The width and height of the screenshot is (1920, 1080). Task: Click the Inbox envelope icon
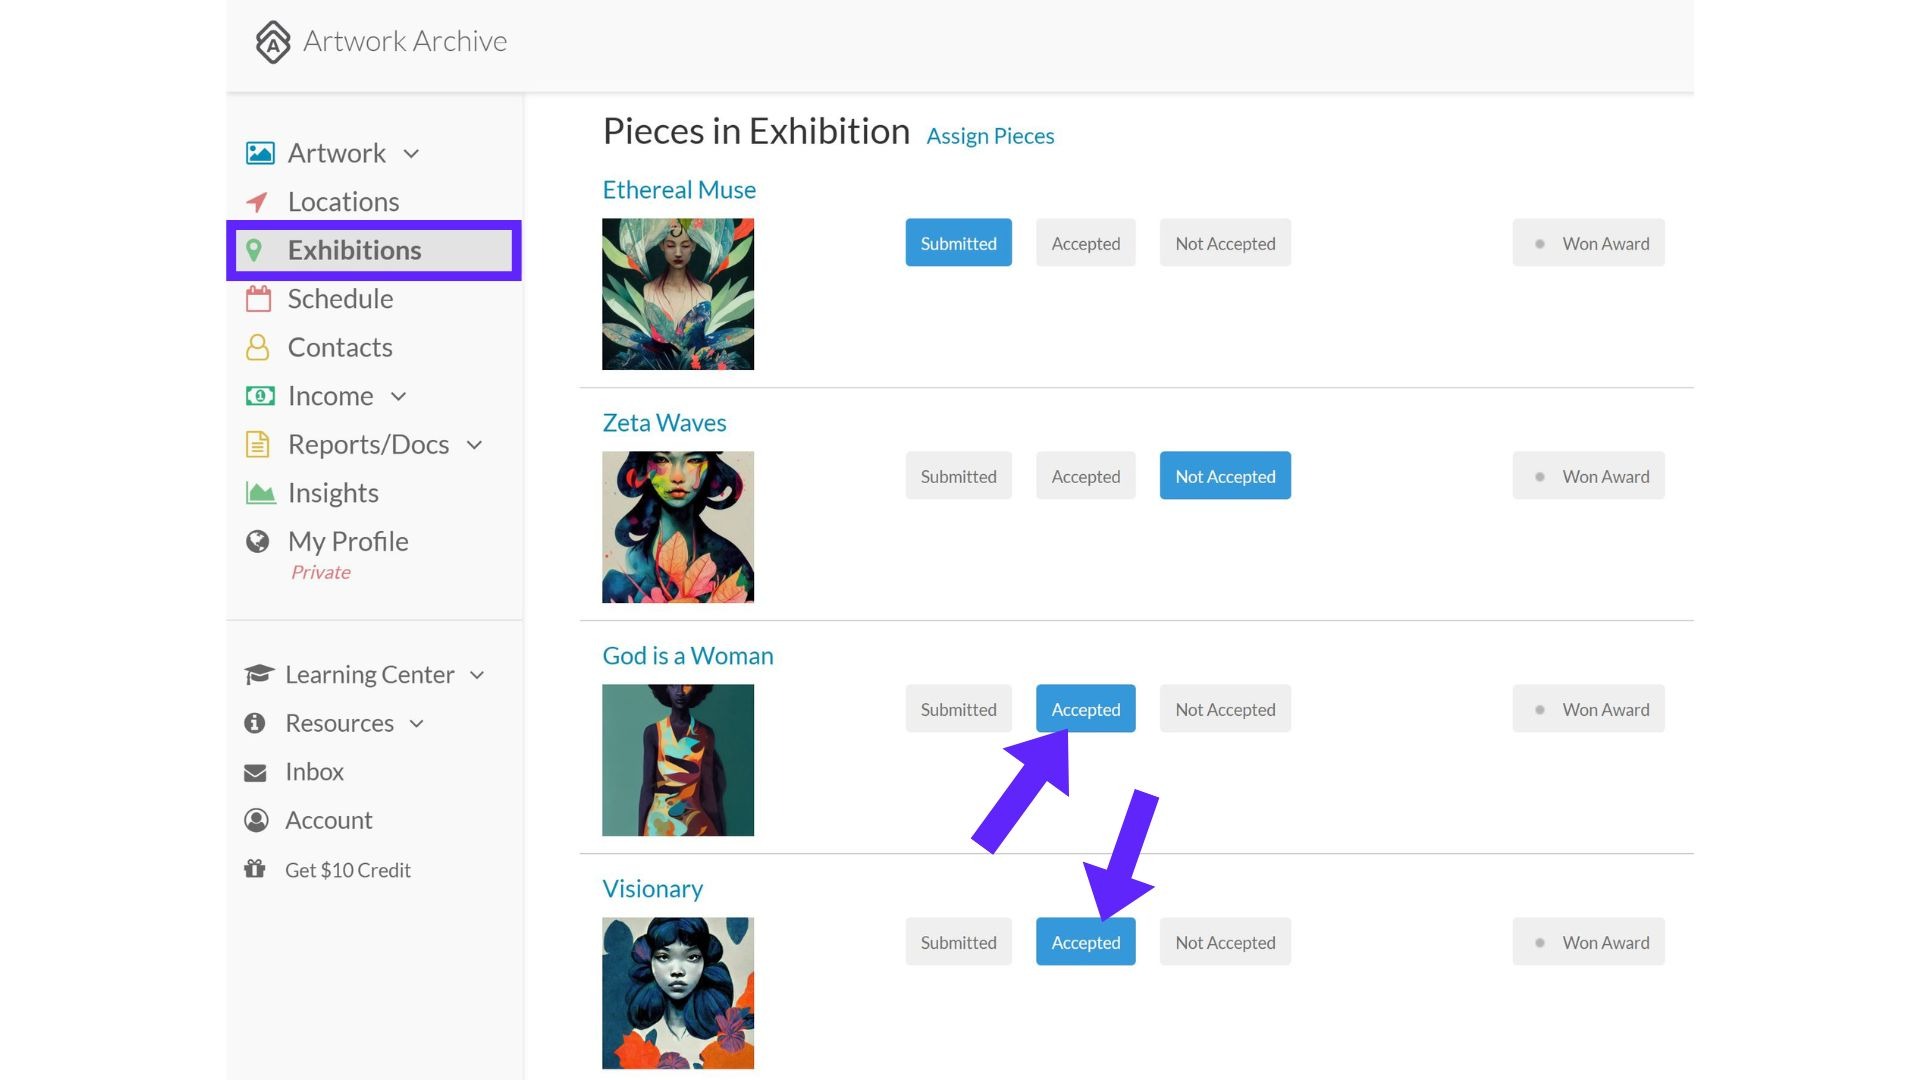[255, 772]
